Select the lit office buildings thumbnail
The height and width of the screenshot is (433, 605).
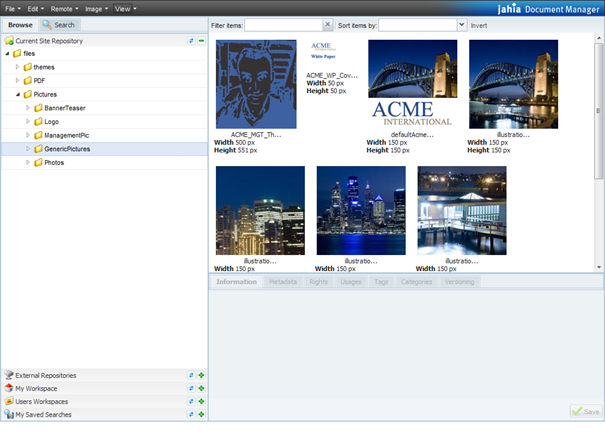tap(260, 211)
